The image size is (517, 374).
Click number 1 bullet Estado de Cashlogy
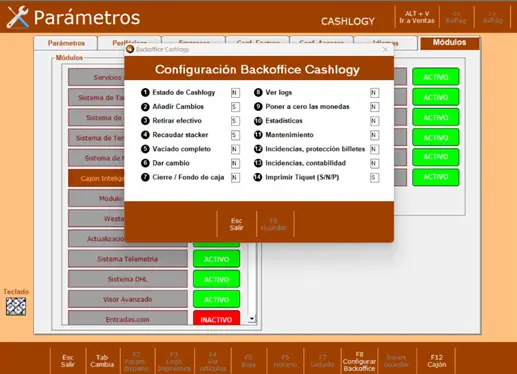click(145, 92)
